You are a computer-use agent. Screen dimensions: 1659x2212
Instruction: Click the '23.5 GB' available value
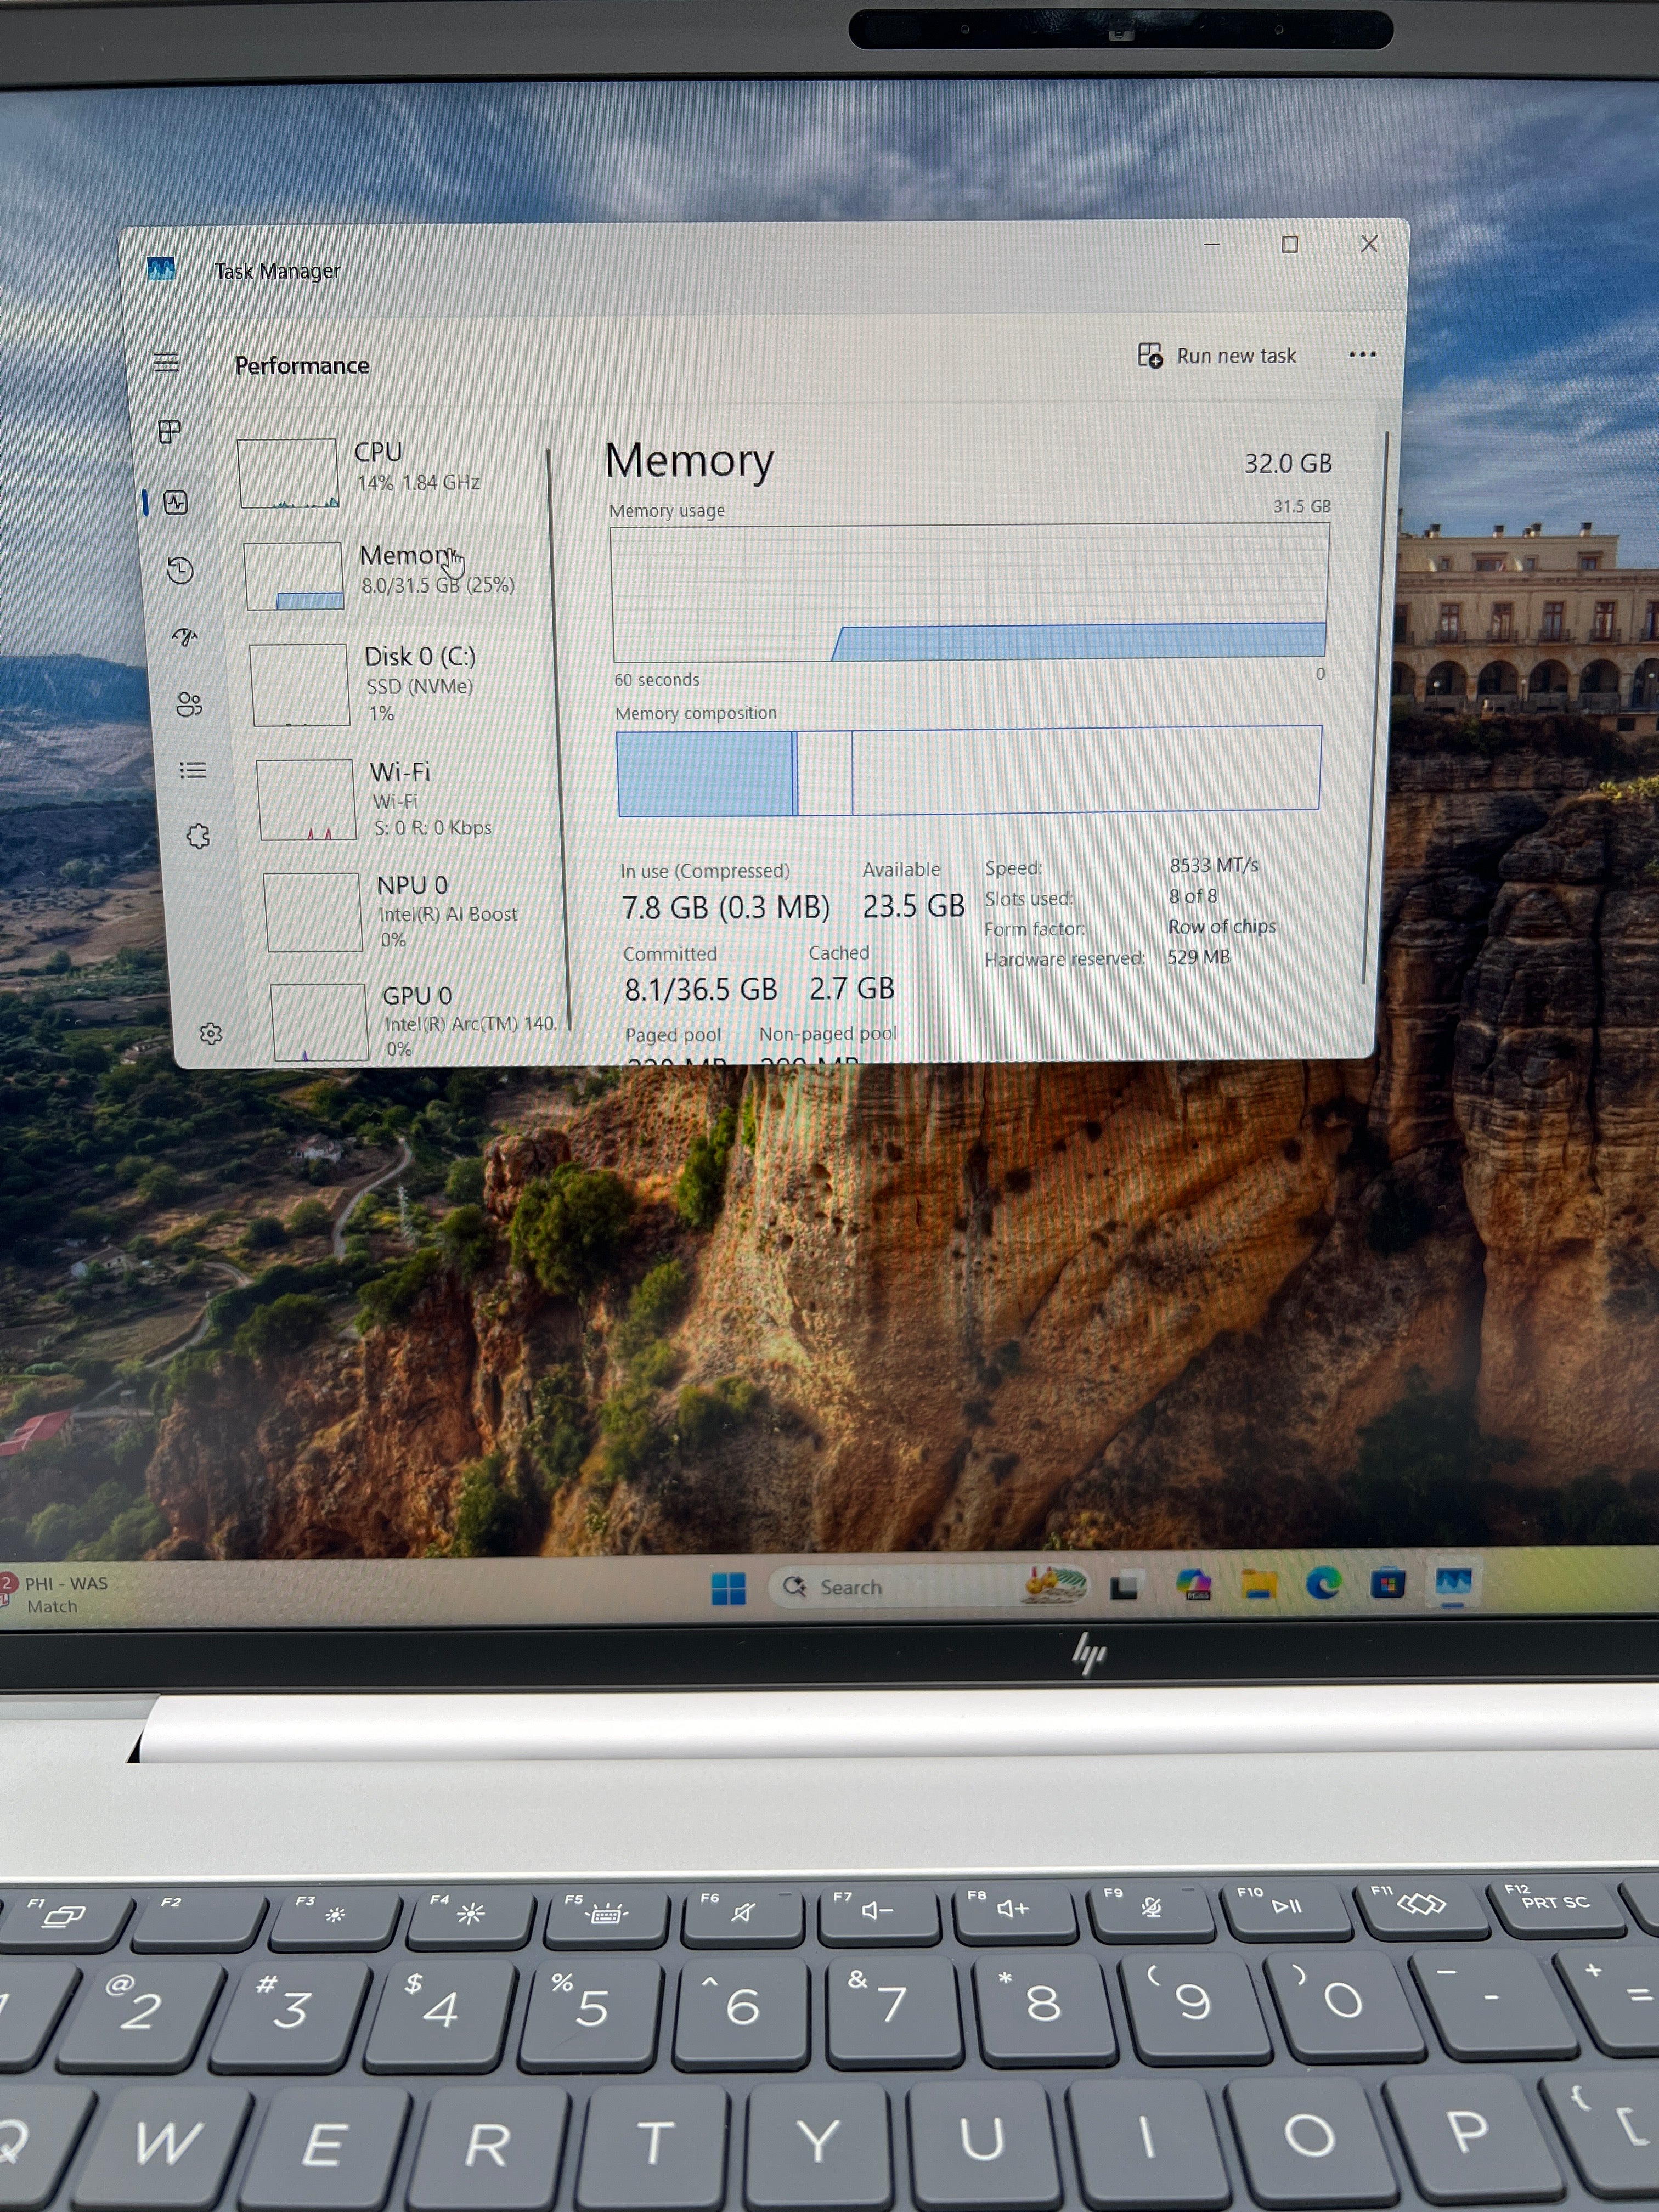(913, 906)
